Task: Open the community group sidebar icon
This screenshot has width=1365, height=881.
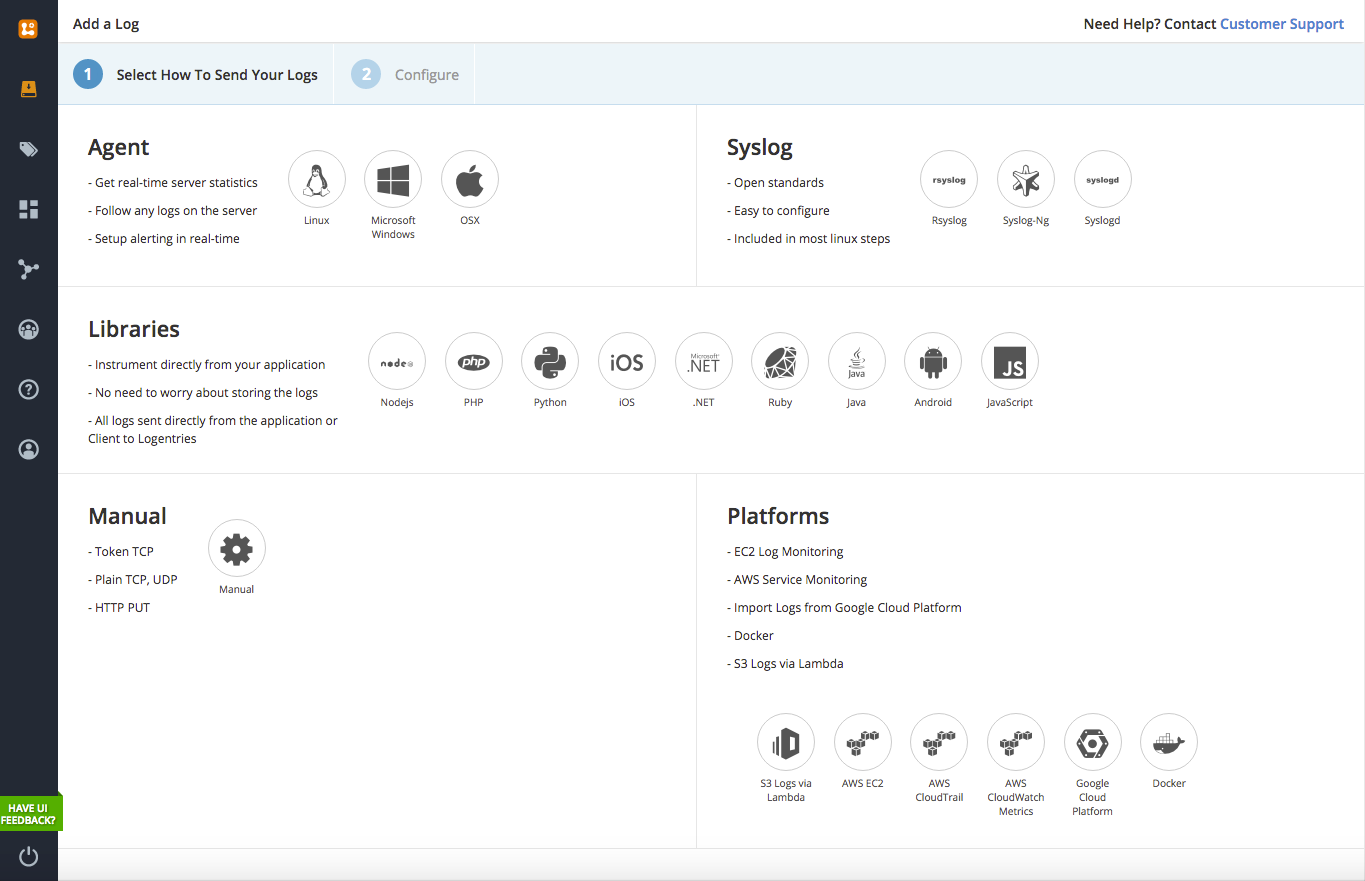Action: pyautogui.click(x=29, y=329)
